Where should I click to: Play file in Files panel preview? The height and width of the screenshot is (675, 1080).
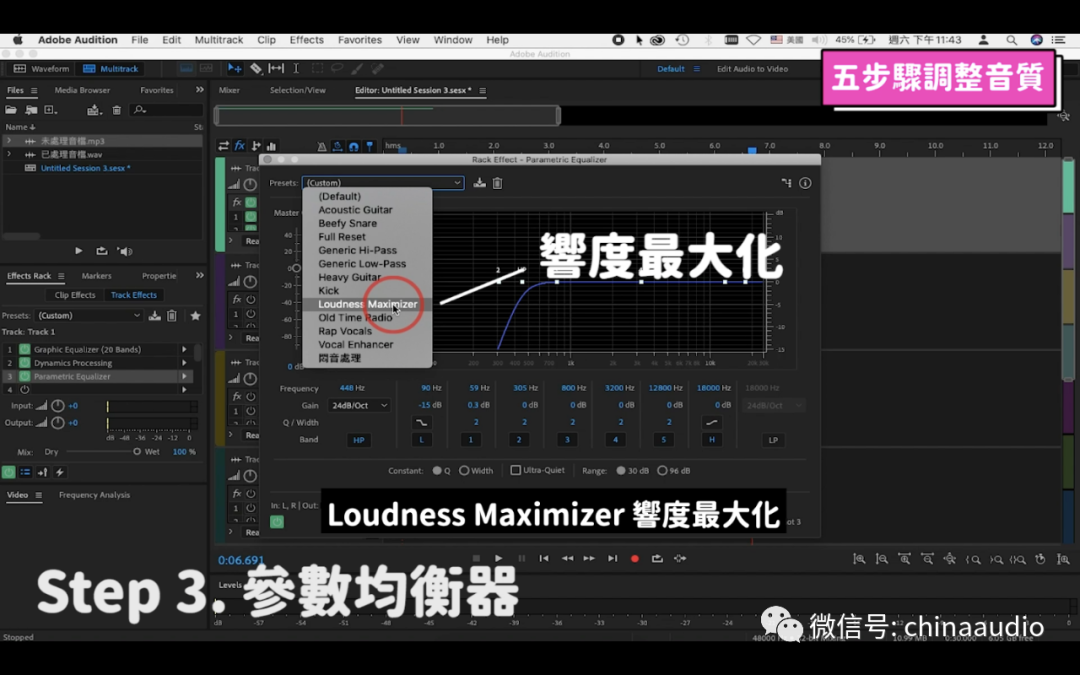pyautogui.click(x=79, y=251)
